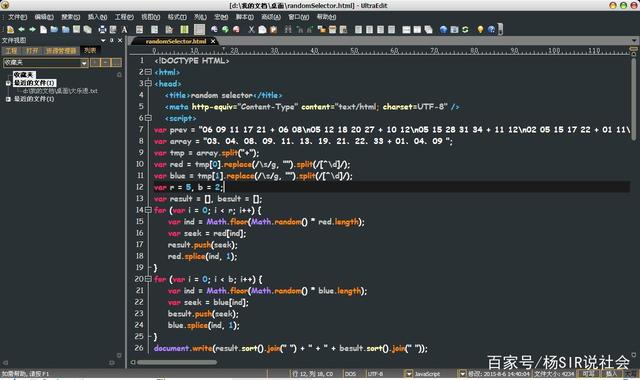
Task: Click the blue question mark help icon
Action: pos(491,29)
